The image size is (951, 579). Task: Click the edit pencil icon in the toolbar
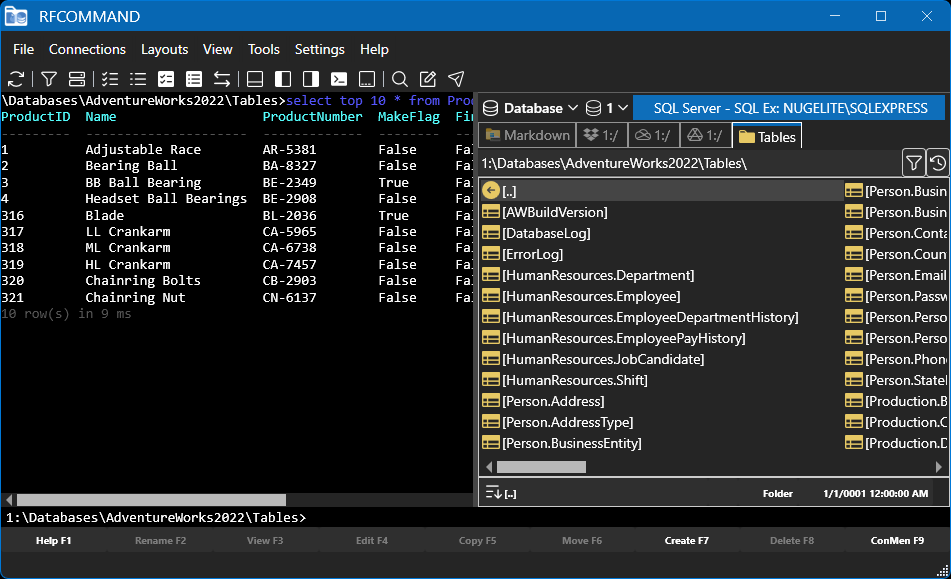(x=428, y=79)
